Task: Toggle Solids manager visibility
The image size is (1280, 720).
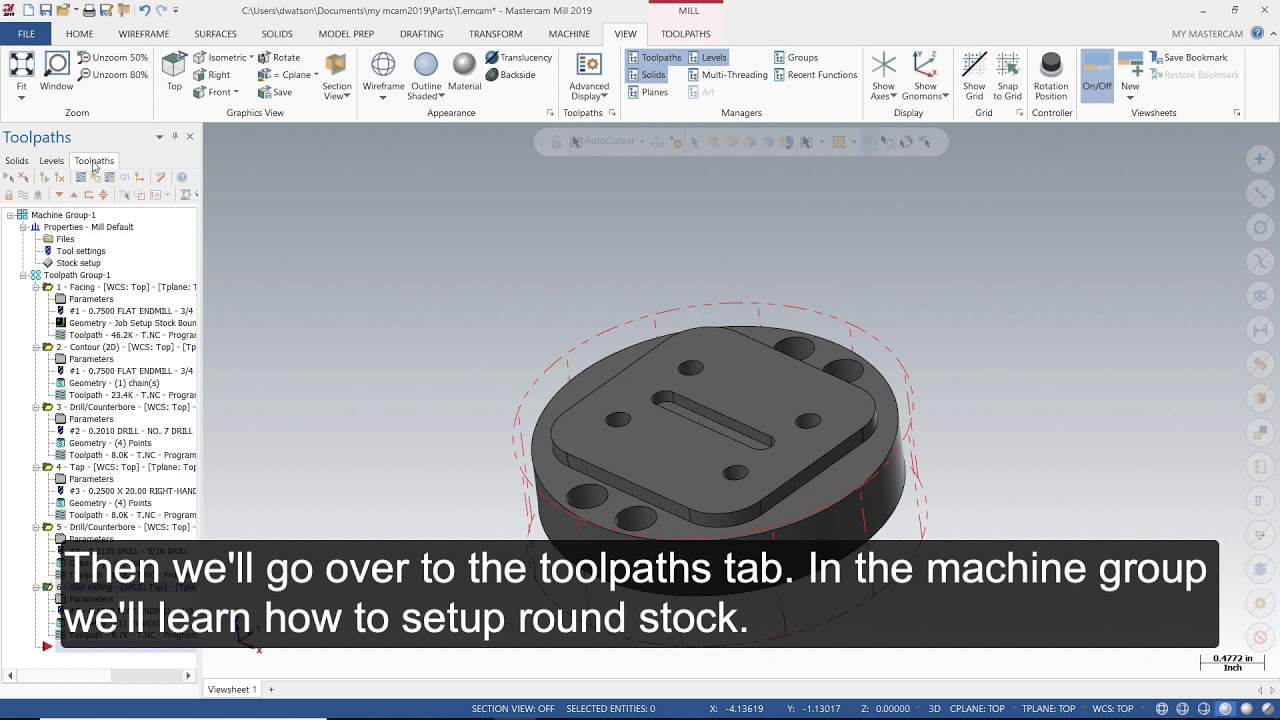Action: click(x=646, y=75)
